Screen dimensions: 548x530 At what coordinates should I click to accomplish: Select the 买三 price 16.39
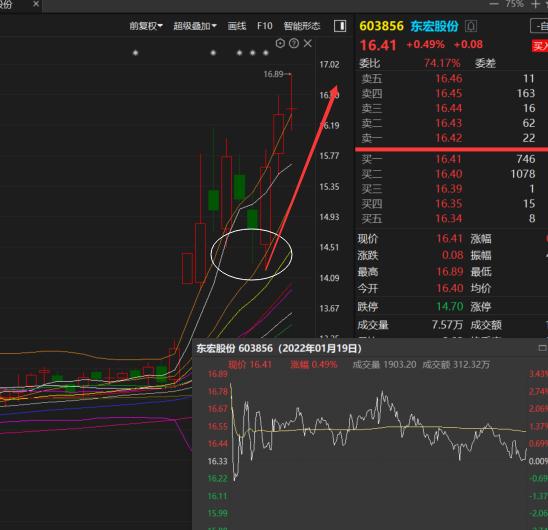click(x=448, y=189)
